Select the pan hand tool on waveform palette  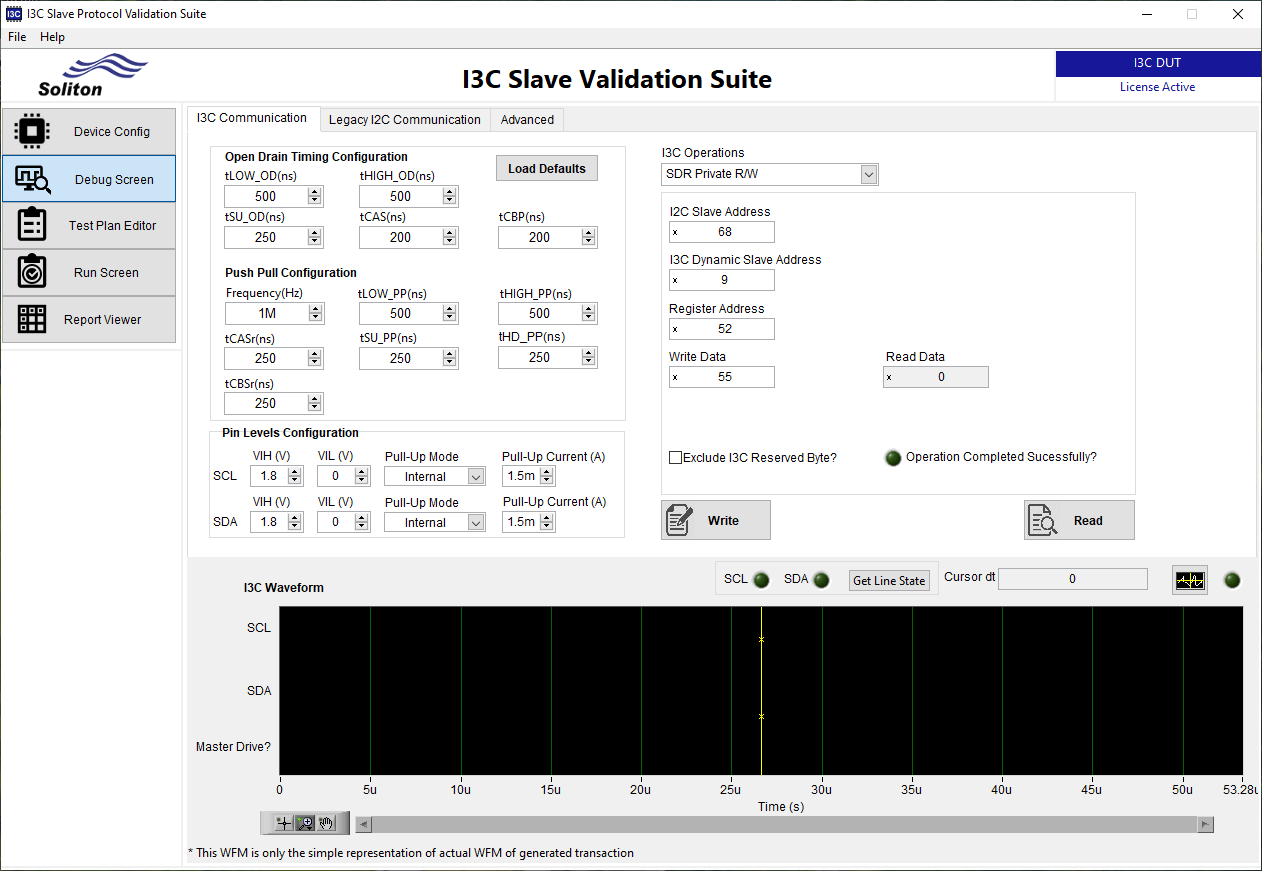tap(328, 823)
